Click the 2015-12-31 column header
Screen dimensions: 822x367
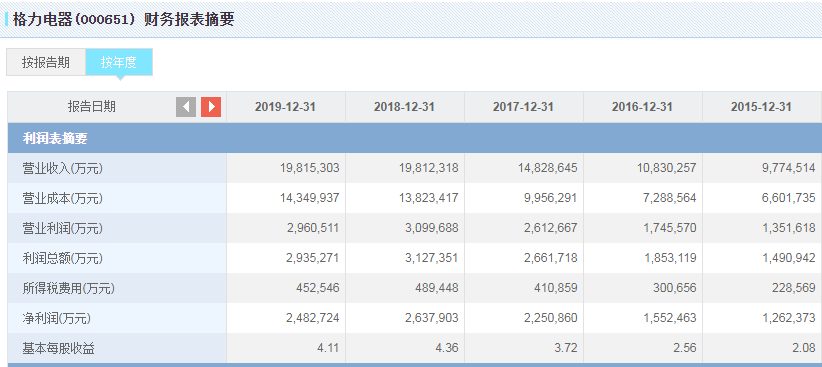761,107
